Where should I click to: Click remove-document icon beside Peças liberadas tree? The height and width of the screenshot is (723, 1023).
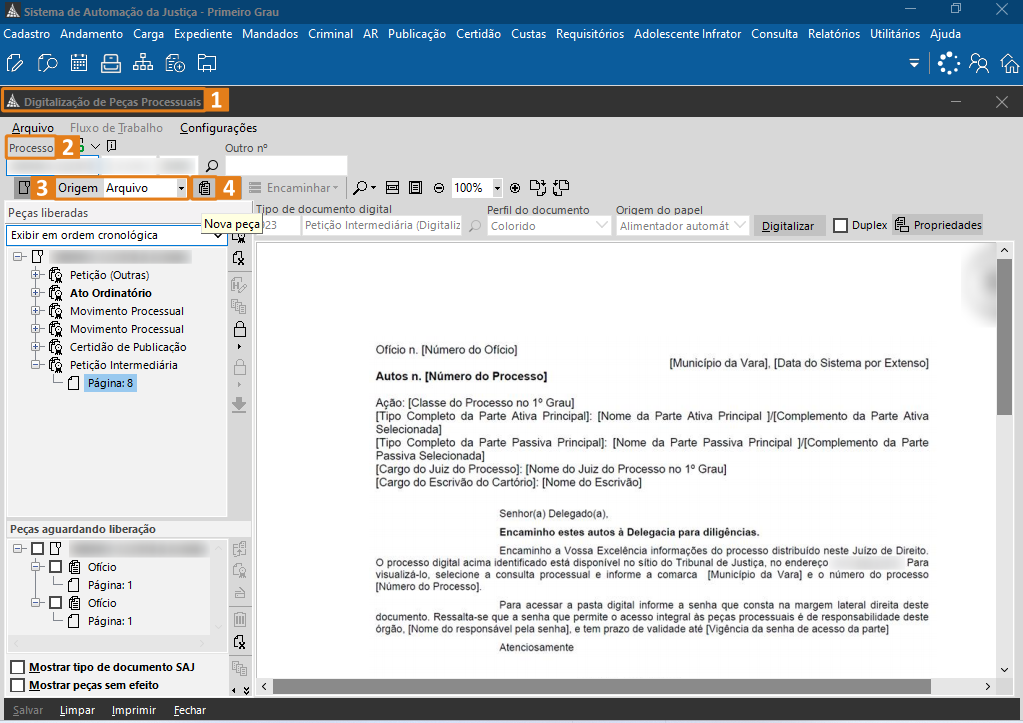pyautogui.click(x=239, y=258)
